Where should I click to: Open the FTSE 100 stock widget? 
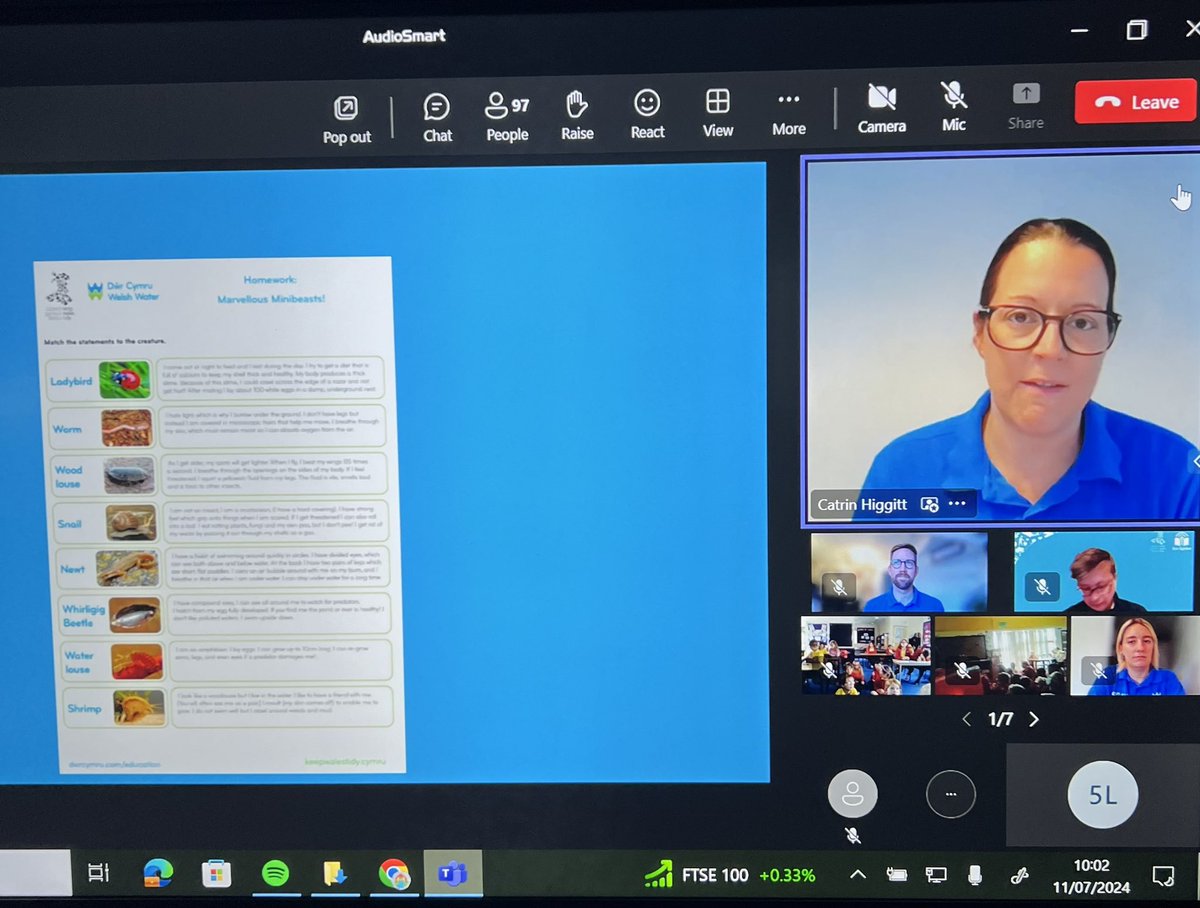point(729,875)
